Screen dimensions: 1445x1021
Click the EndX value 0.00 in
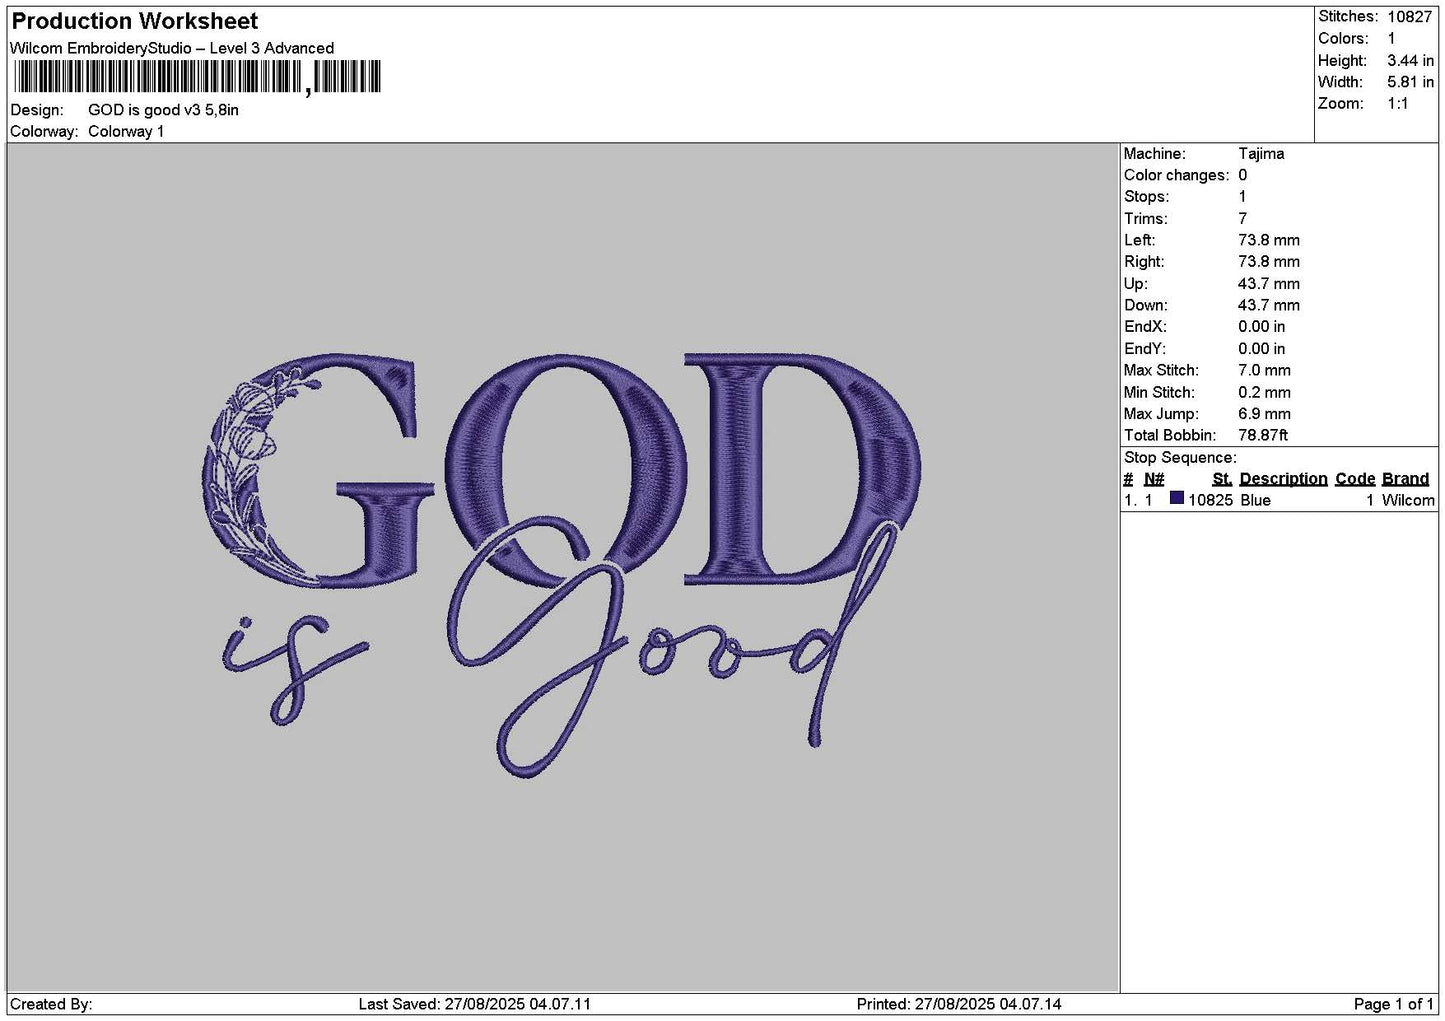coord(1261,327)
